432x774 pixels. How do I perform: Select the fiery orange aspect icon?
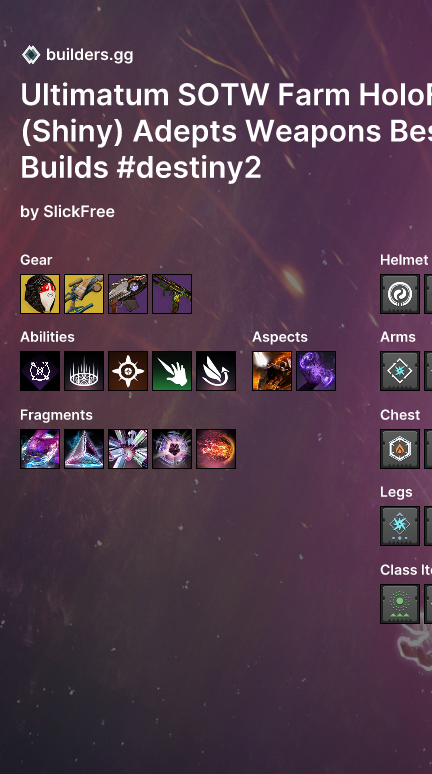[x=272, y=371]
